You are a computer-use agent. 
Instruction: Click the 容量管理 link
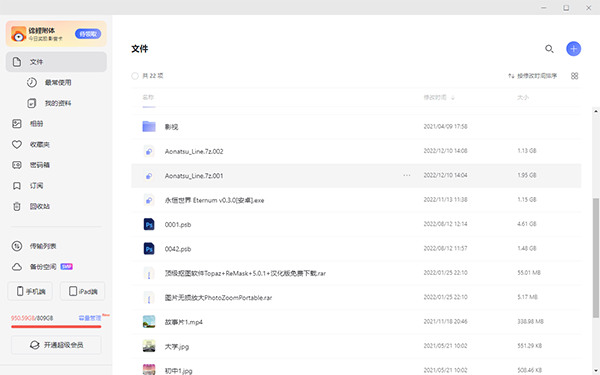(90, 318)
